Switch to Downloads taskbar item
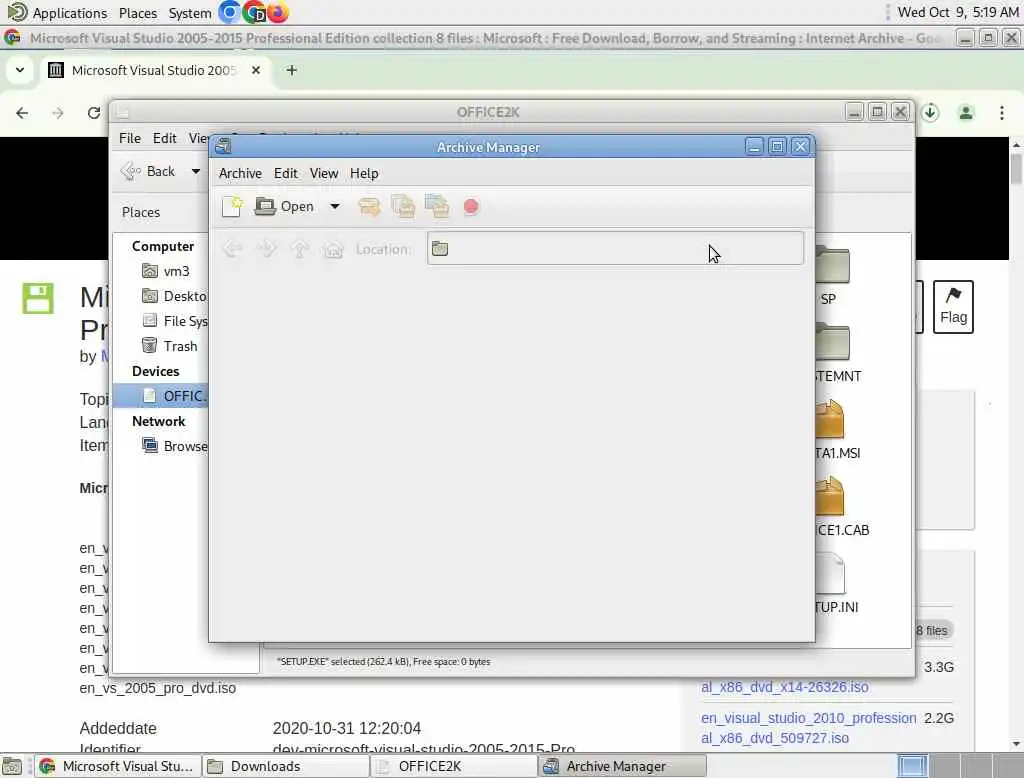This screenshot has height=778, width=1024. [x=285, y=766]
